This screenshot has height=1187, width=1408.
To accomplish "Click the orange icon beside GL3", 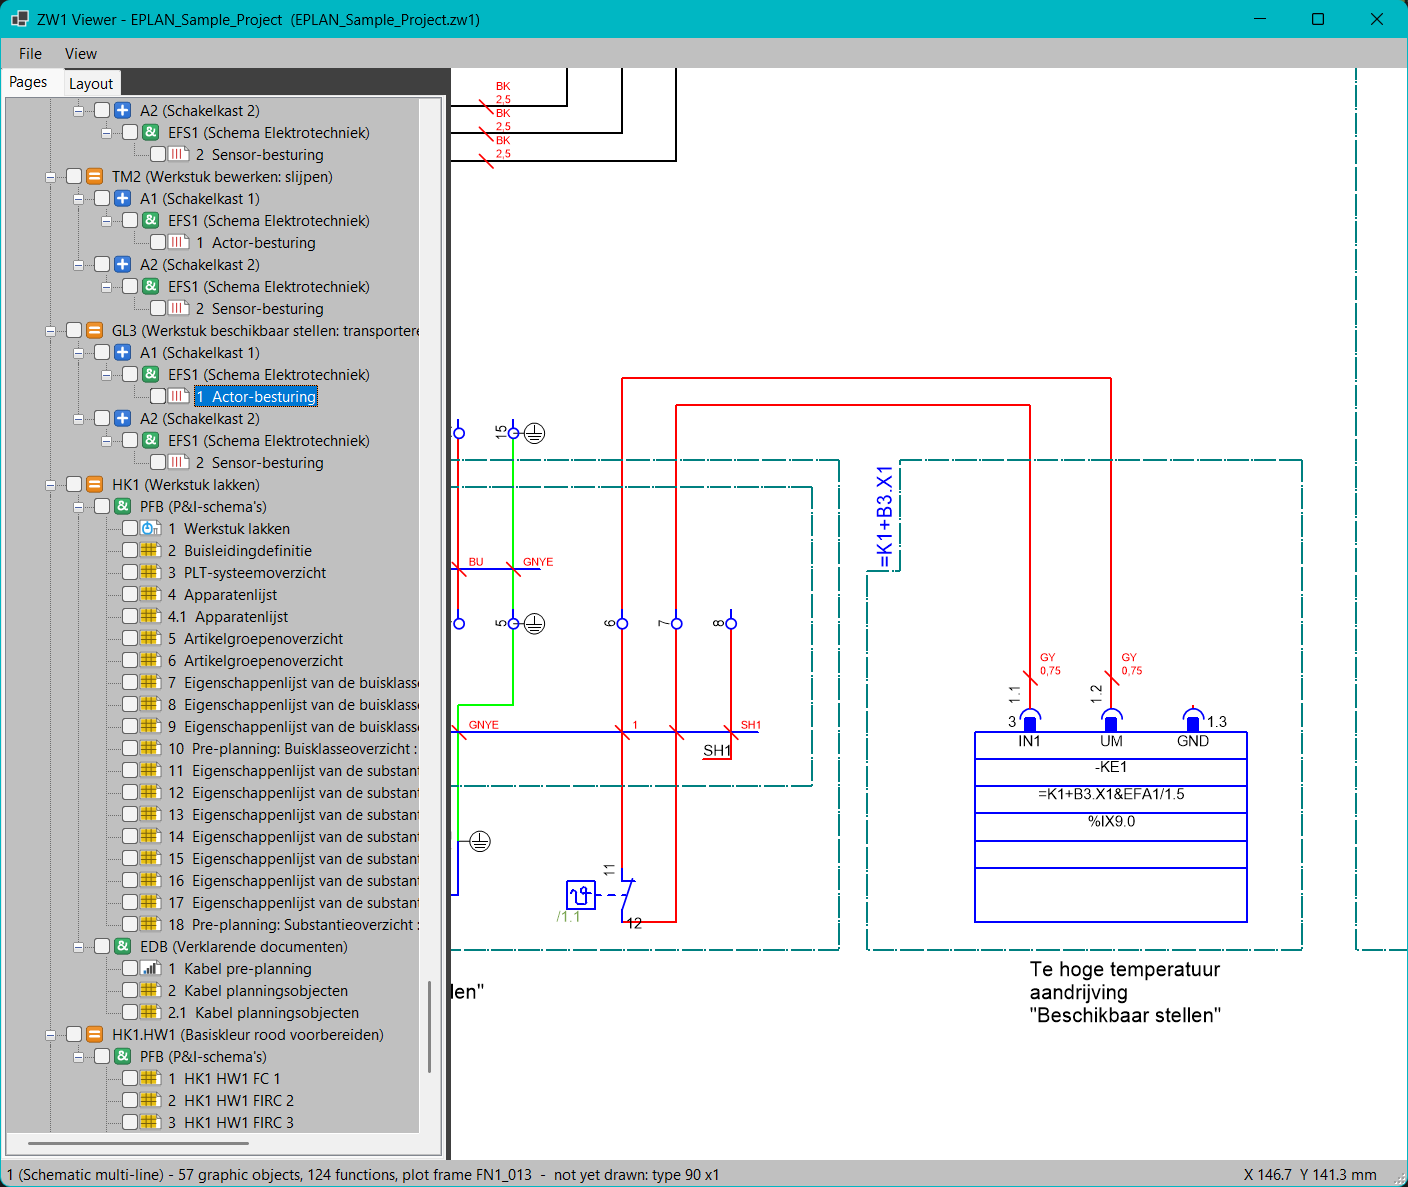I will click(95, 331).
